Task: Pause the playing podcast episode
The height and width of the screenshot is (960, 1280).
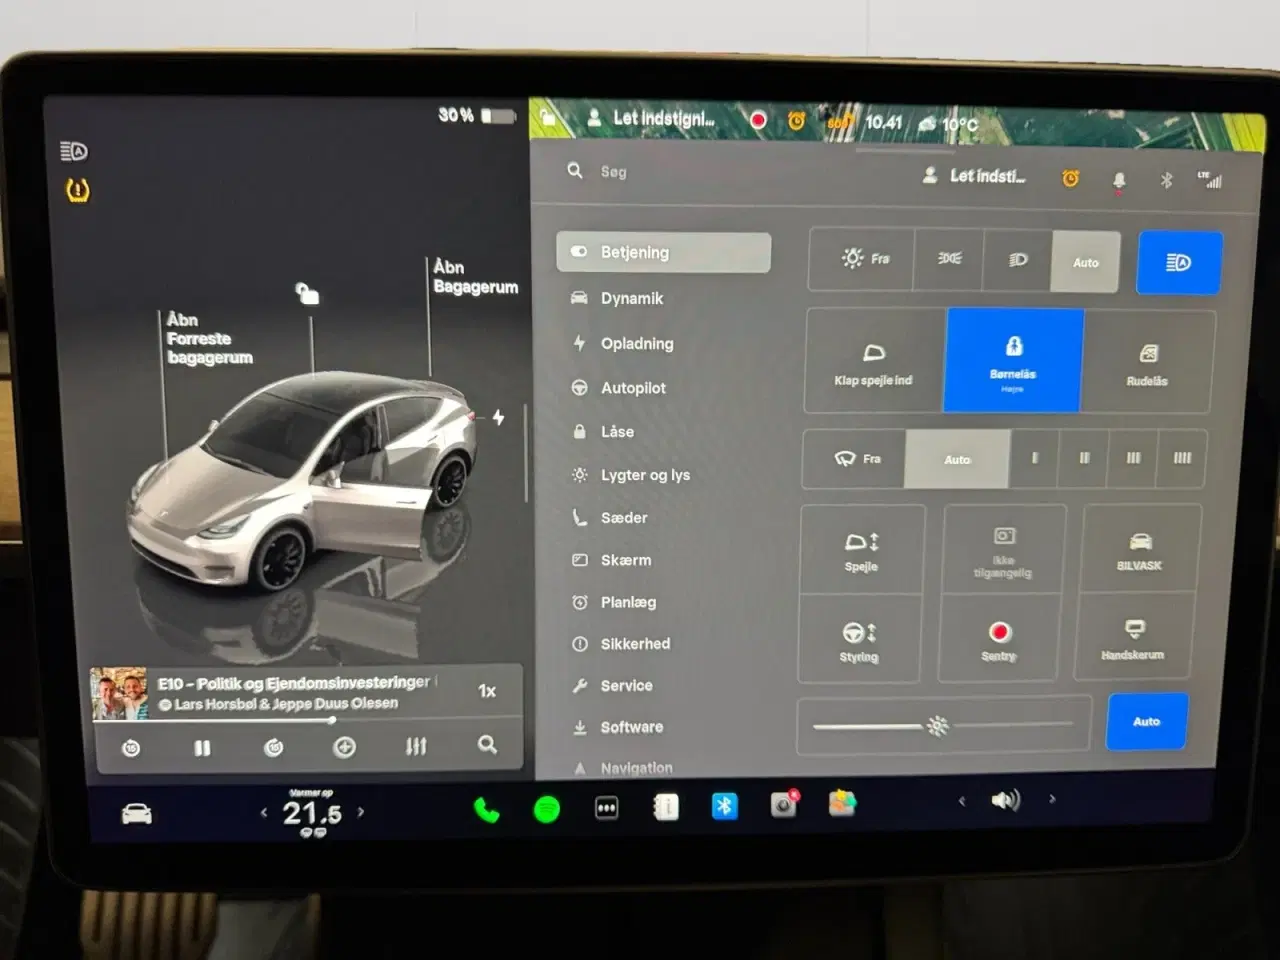Action: pos(202,746)
